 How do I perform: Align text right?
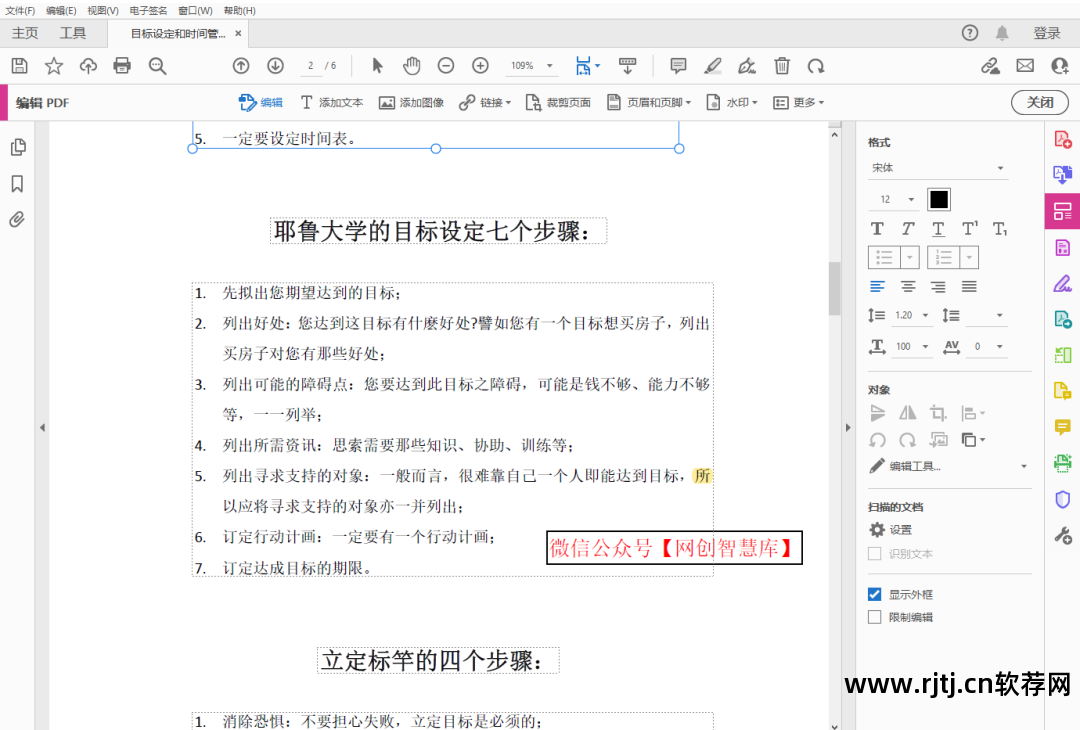point(938,286)
